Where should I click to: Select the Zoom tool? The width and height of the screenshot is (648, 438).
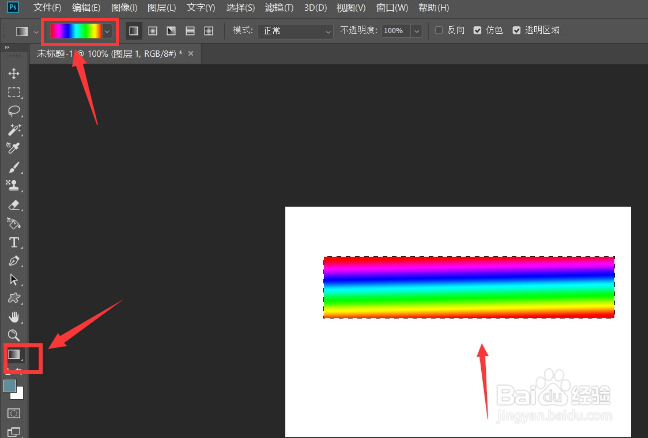[14, 335]
